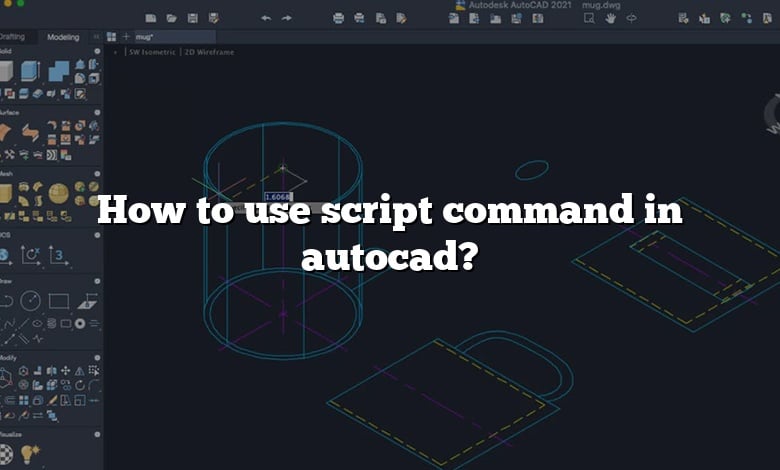Click the New drawing icon in top toolbar
This screenshot has width=780, height=470.
pos(151,18)
